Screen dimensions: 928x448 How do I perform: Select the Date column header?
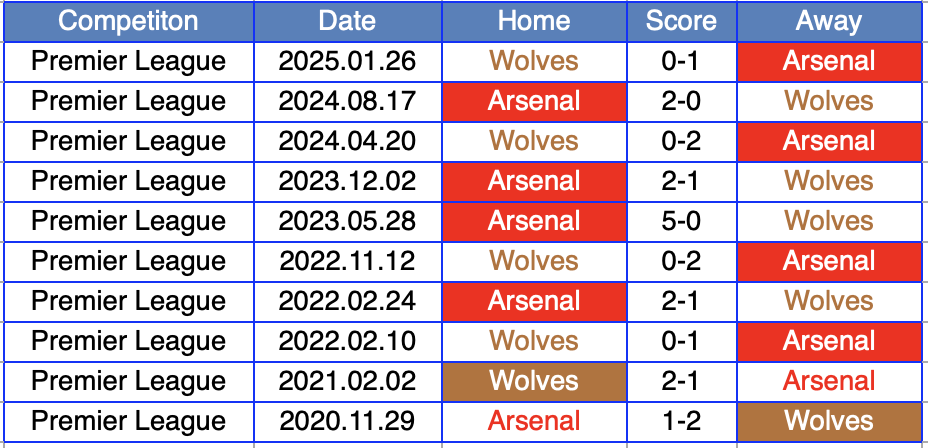pyautogui.click(x=347, y=21)
